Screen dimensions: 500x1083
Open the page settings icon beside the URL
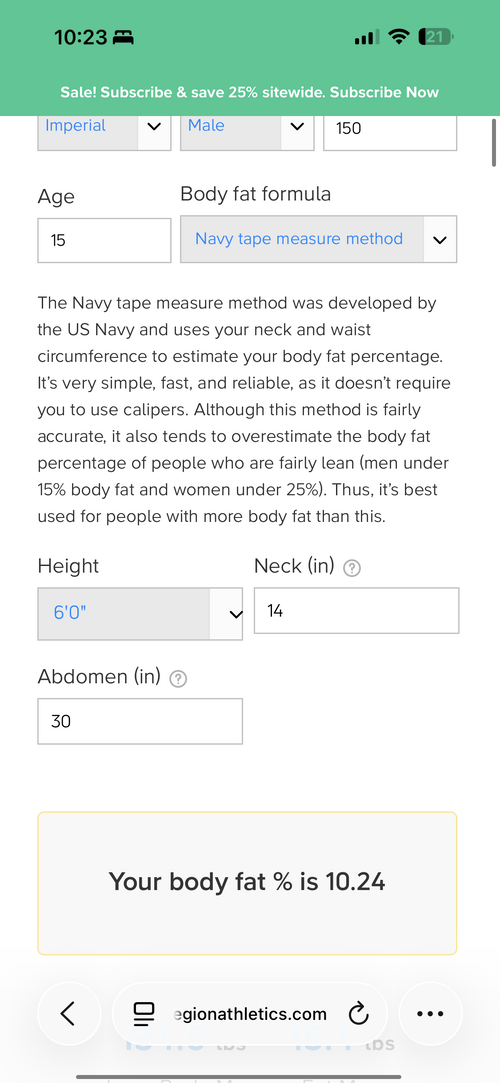144,1014
